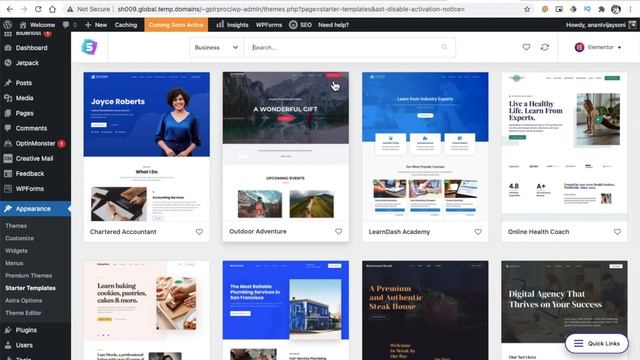Click the search magnifier icon

click(x=444, y=47)
